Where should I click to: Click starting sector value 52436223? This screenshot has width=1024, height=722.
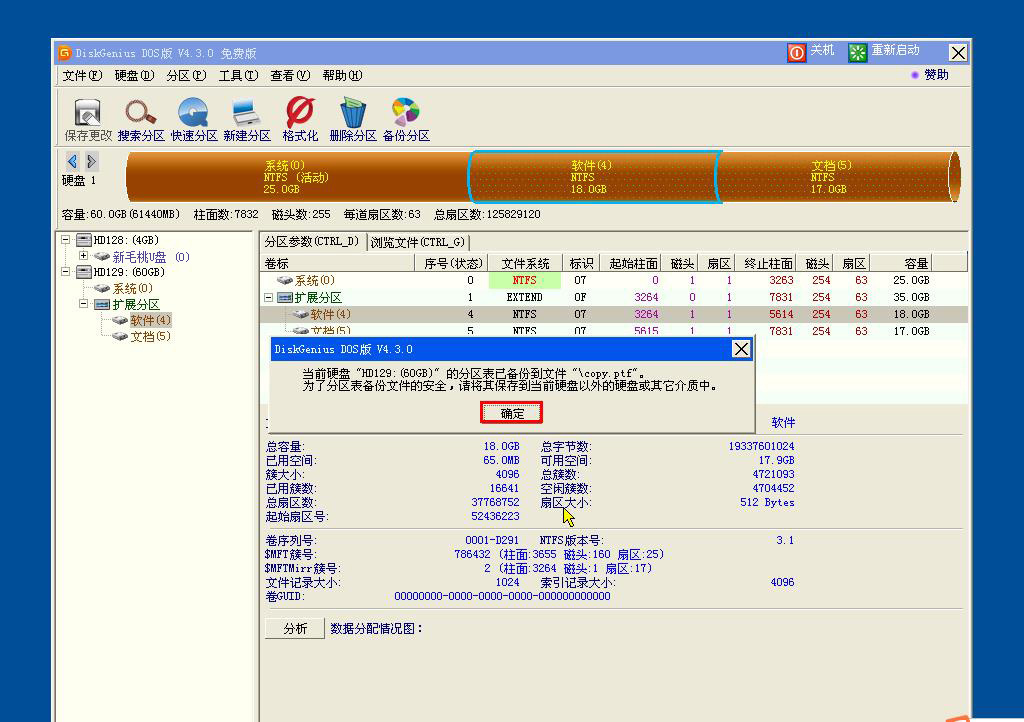point(495,516)
